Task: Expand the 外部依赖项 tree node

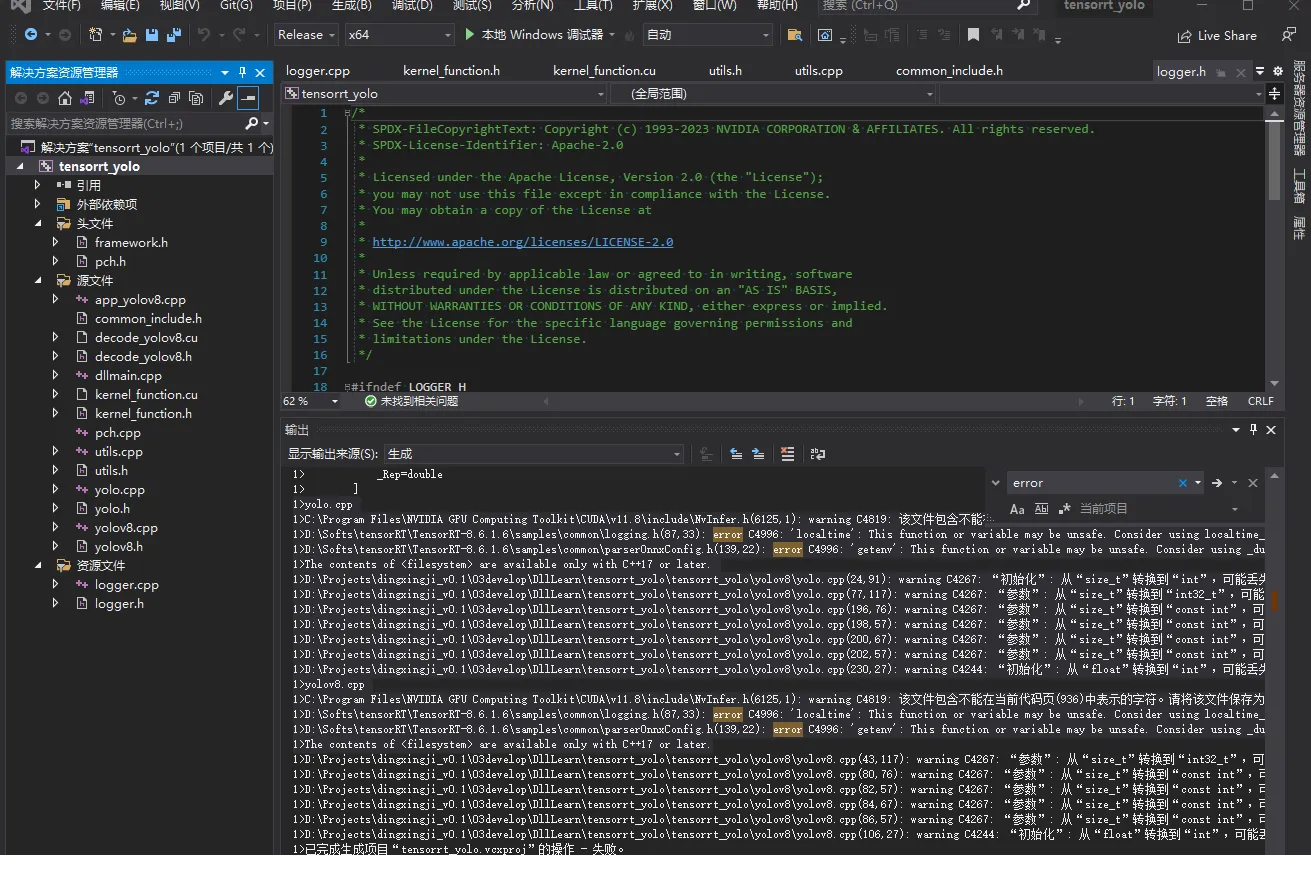Action: tap(38, 204)
